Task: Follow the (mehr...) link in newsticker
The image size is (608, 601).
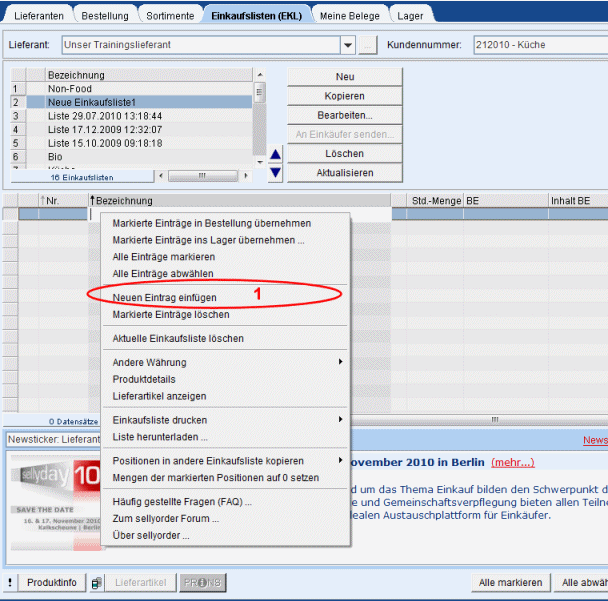Action: pyautogui.click(x=512, y=463)
